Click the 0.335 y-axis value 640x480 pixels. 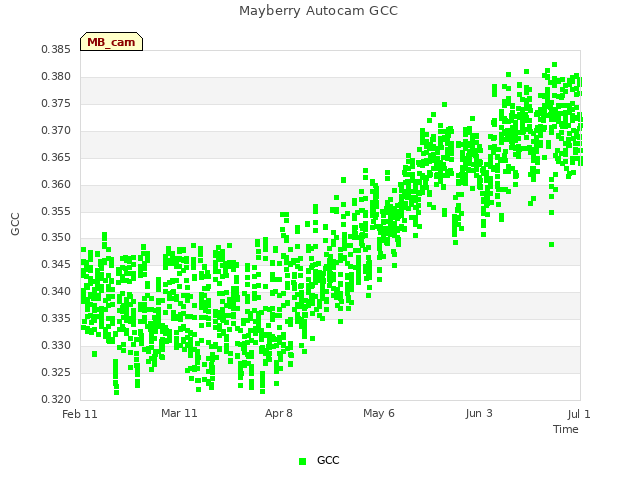tap(56, 318)
